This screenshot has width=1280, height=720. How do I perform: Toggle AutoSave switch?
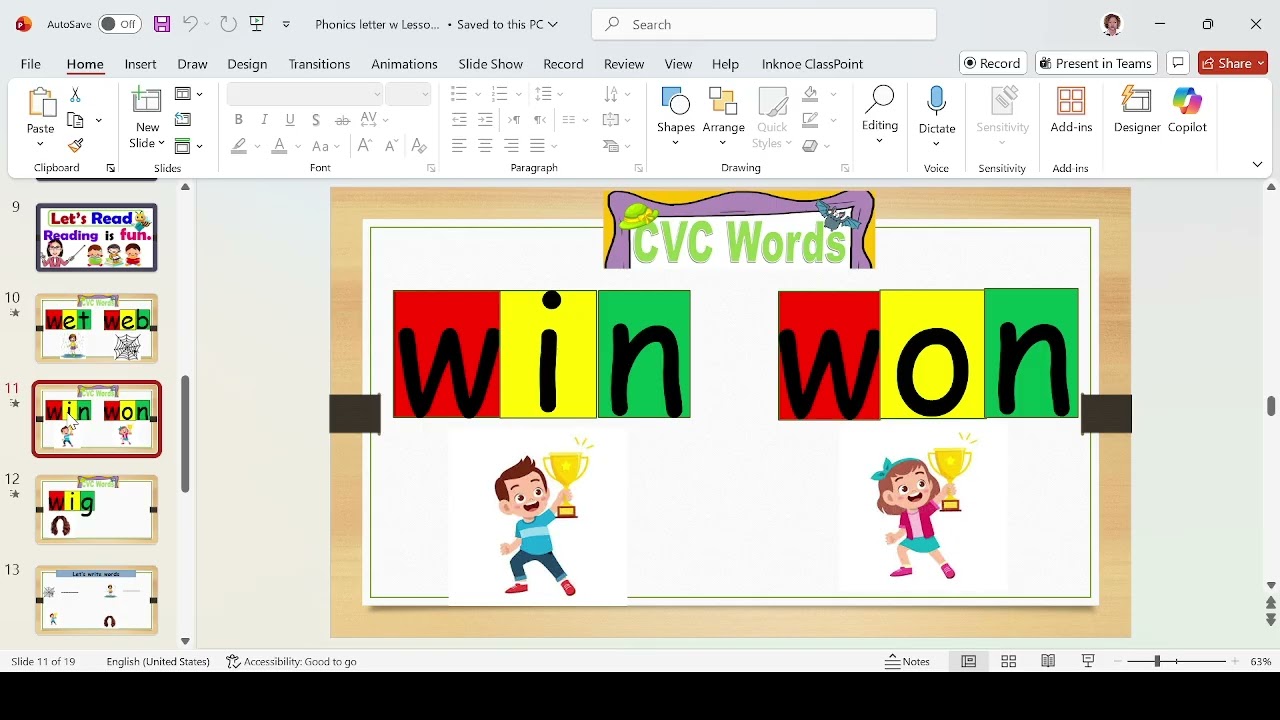click(119, 24)
